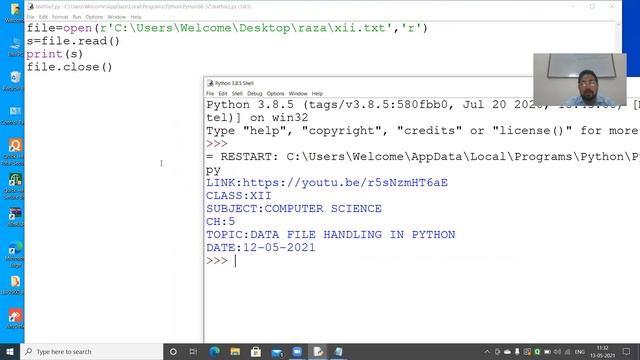Click 'file.close()' line in editor

click(x=69, y=67)
